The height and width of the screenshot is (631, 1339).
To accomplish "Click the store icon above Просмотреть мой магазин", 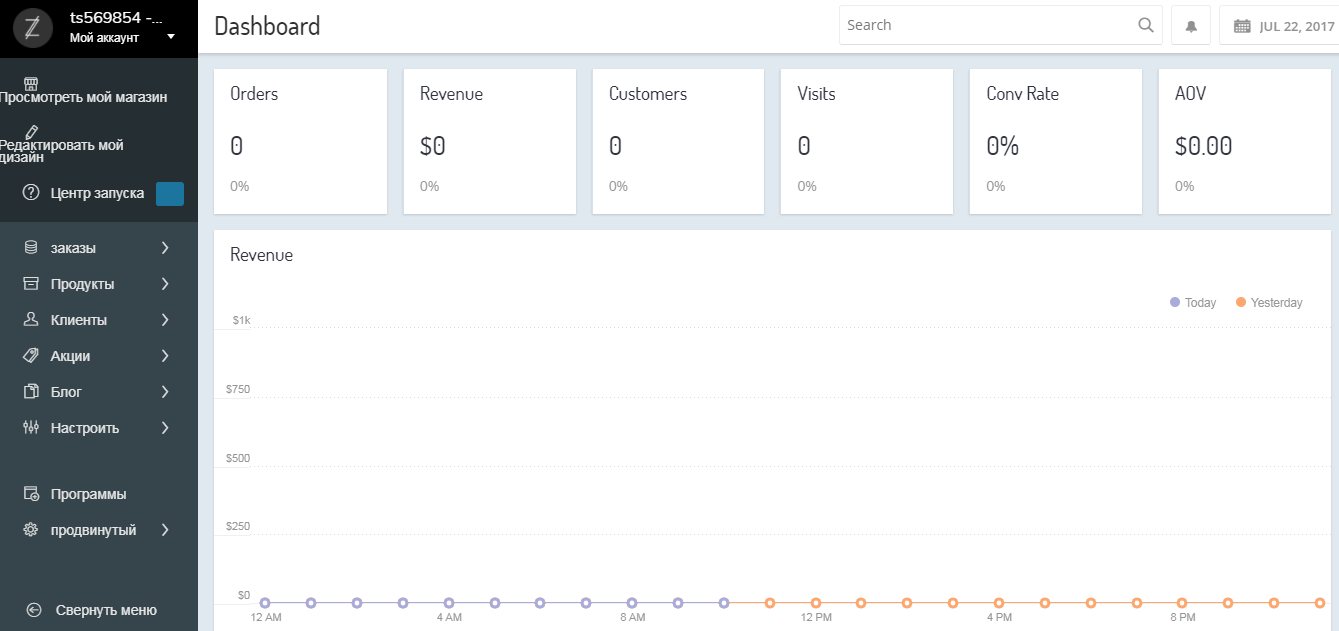I will click(x=31, y=82).
